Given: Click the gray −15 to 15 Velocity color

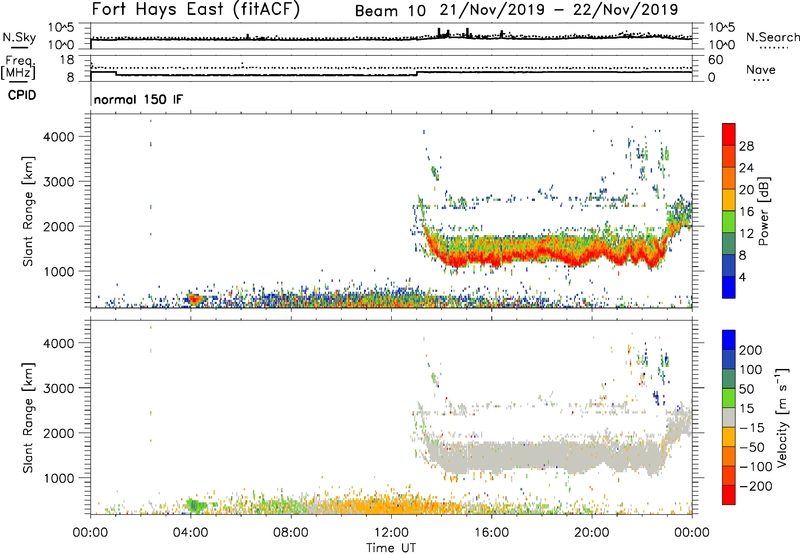Looking at the screenshot, I should [729, 417].
